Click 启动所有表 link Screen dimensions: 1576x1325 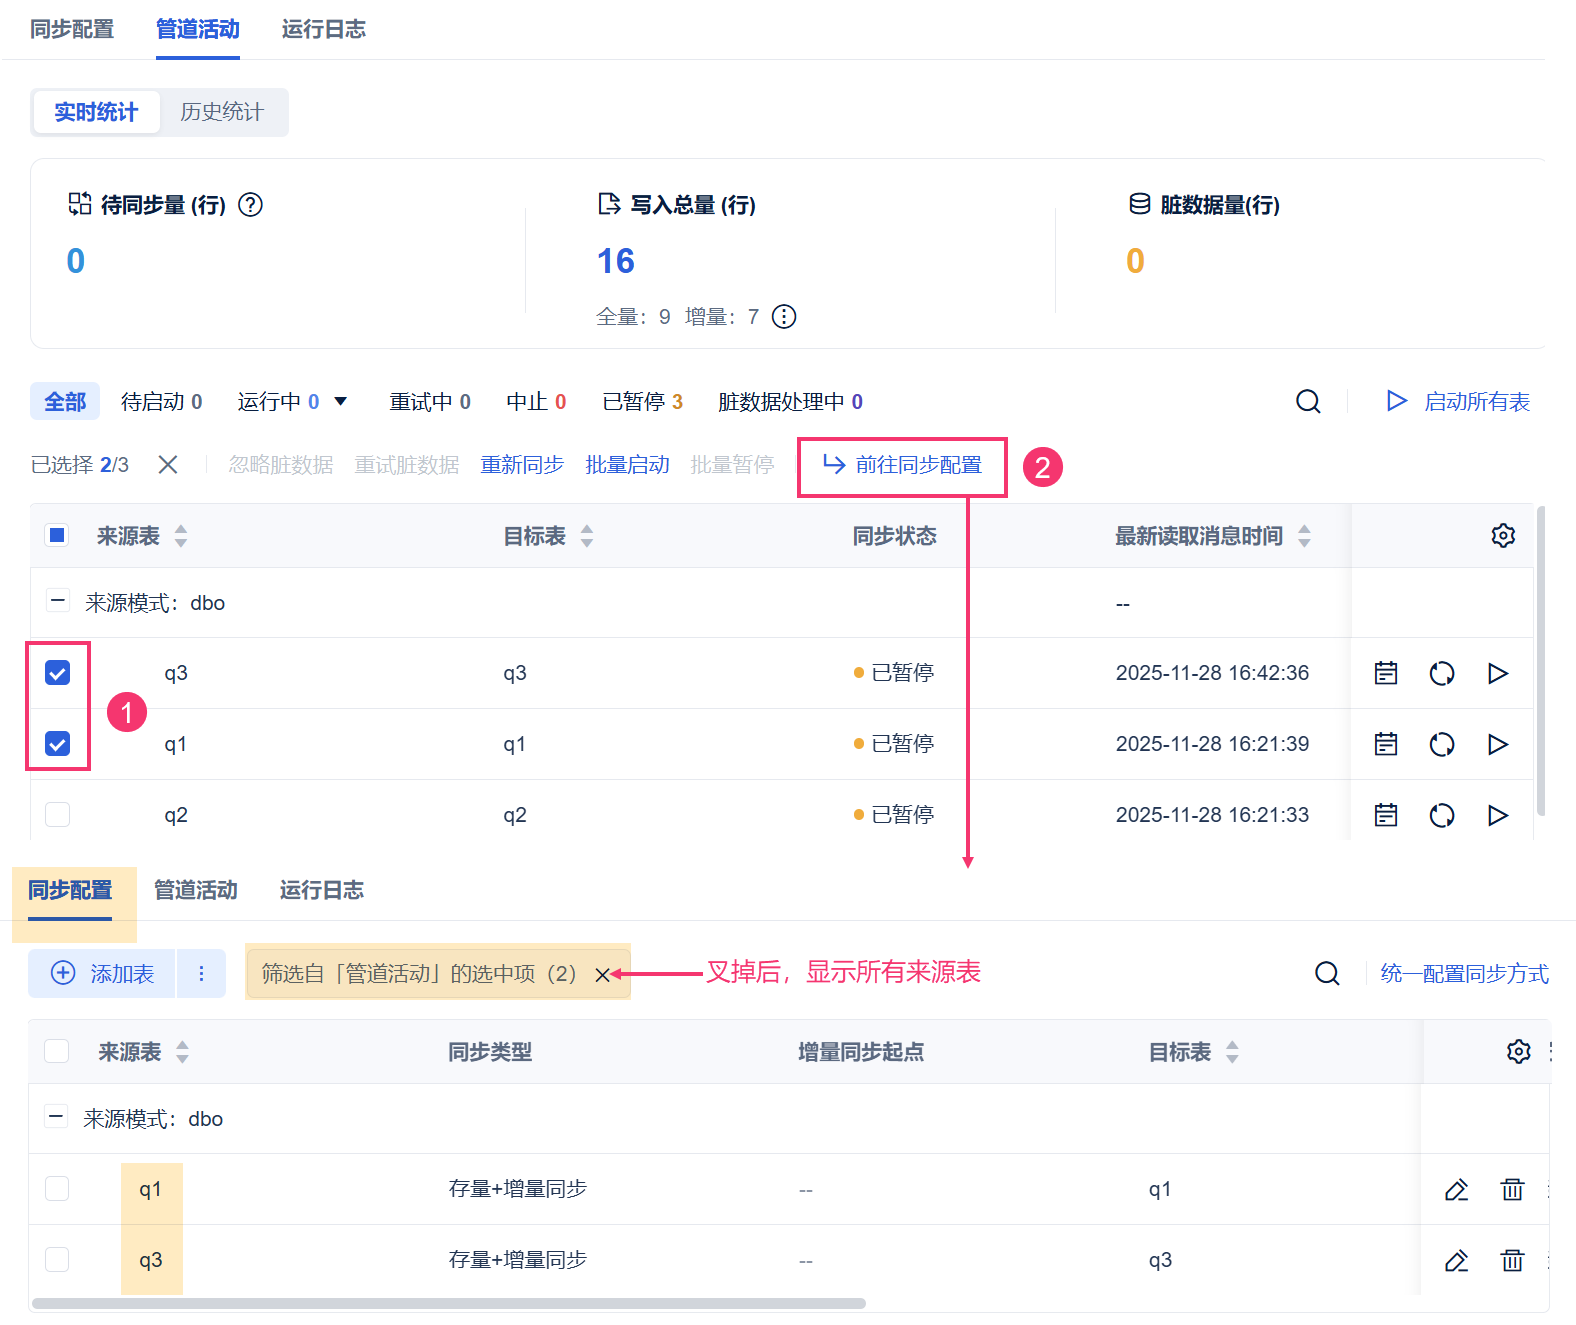[x=1477, y=402]
